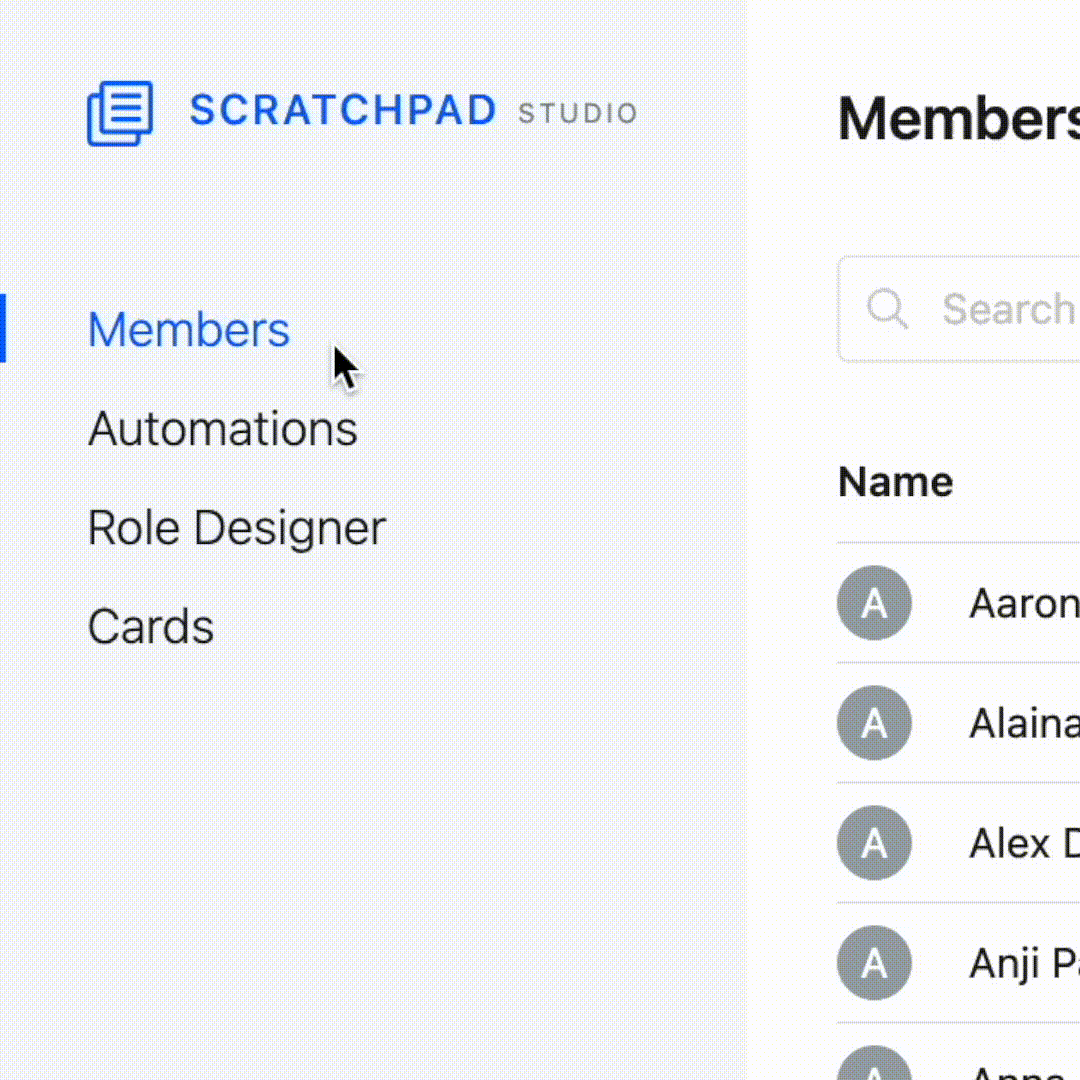This screenshot has height=1080, width=1080.
Task: Click the Scratchpad Studio logo icon
Action: click(120, 112)
